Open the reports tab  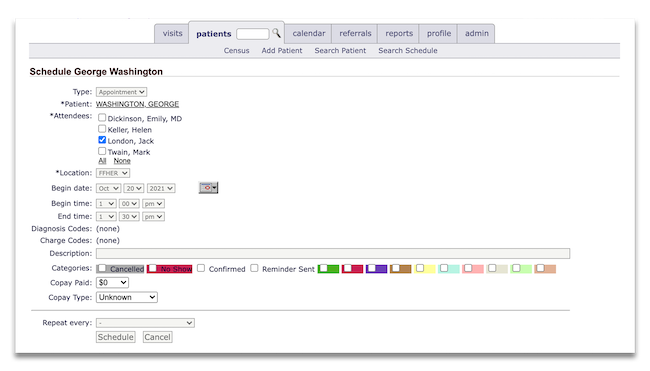(x=399, y=33)
